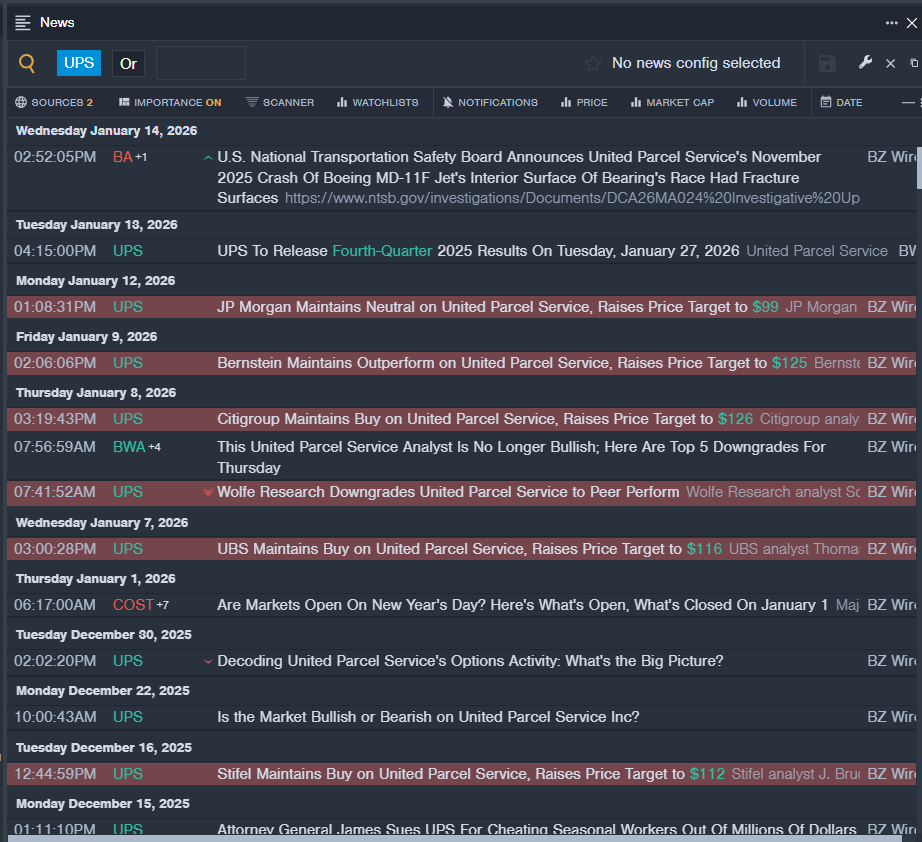Open news settings with the wrench icon
922x842 pixels.
click(865, 62)
